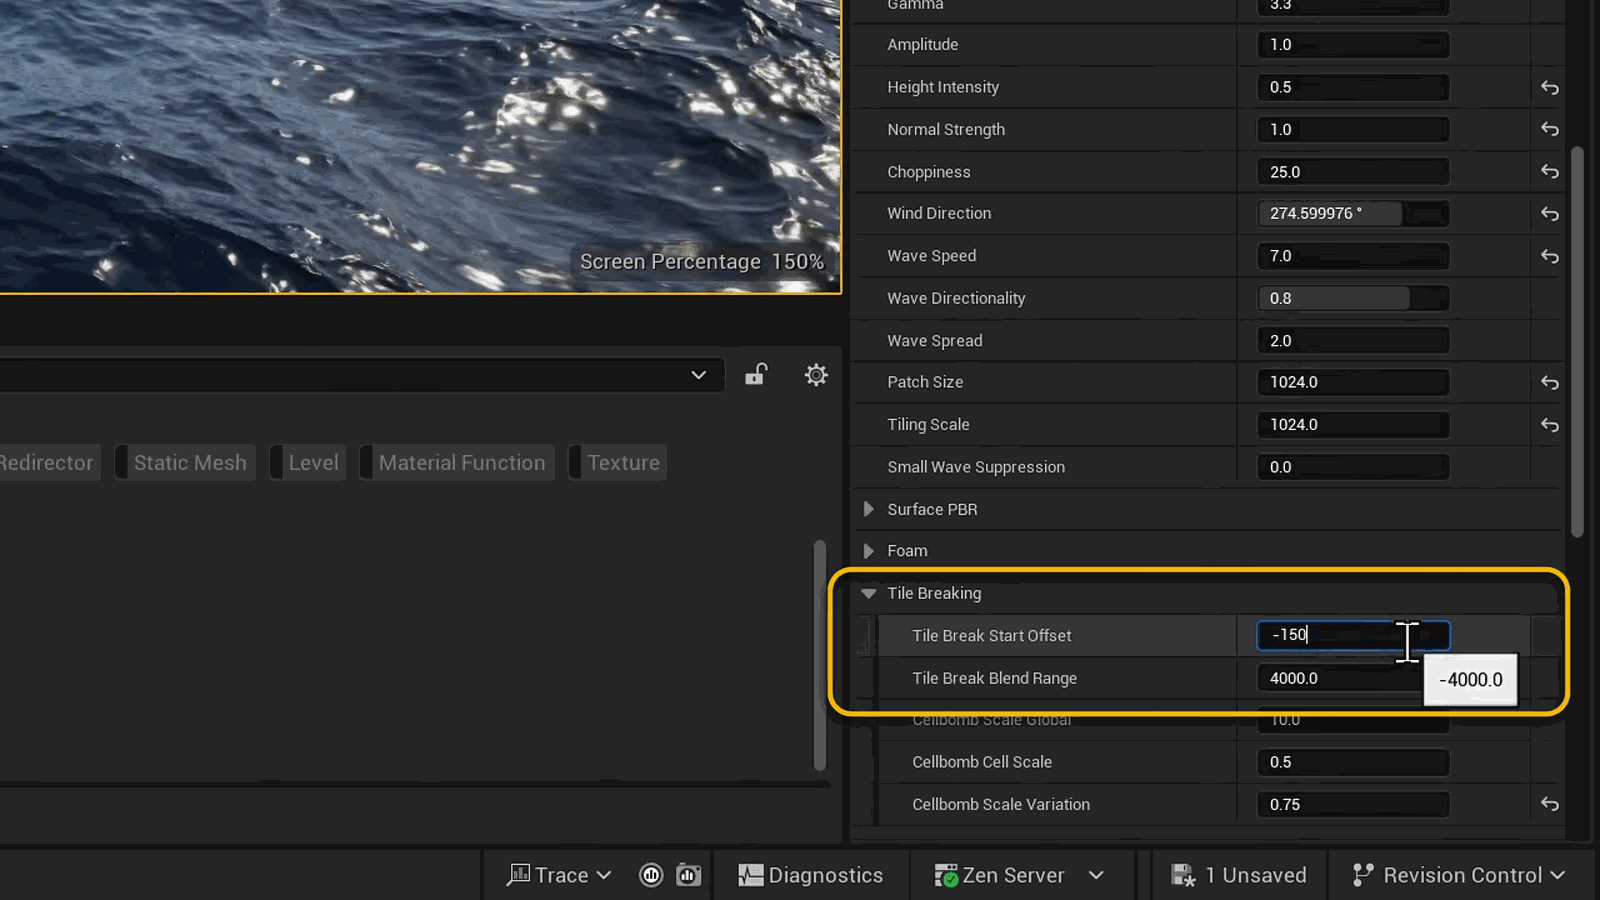Open the Zen Server menu
Image resolution: width=1600 pixels, height=900 pixels.
coord(1019,875)
